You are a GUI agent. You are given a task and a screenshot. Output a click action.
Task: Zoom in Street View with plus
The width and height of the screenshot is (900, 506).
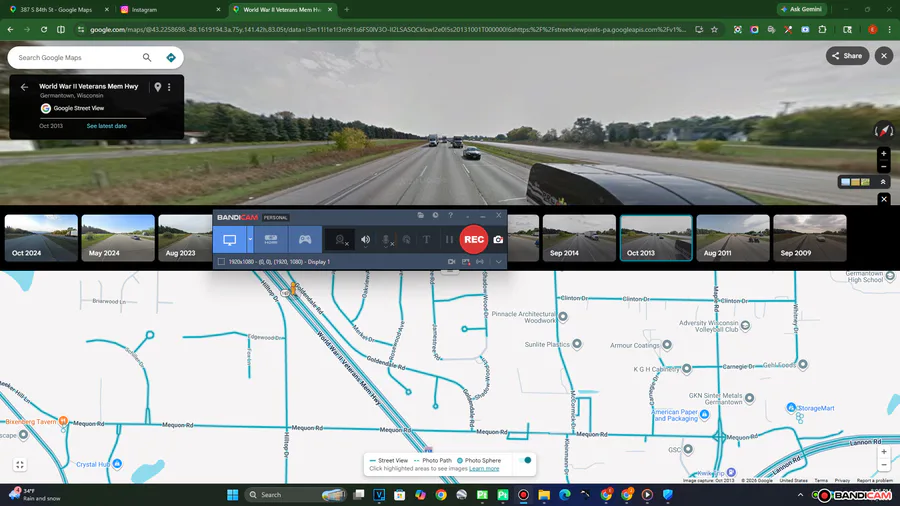[x=884, y=154]
